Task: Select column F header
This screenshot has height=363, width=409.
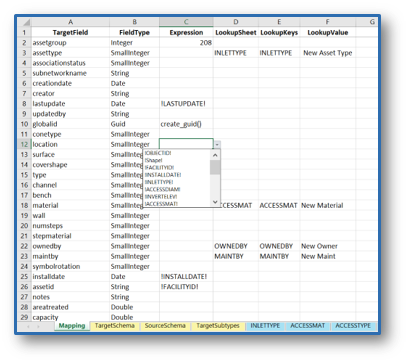Action: [x=328, y=22]
